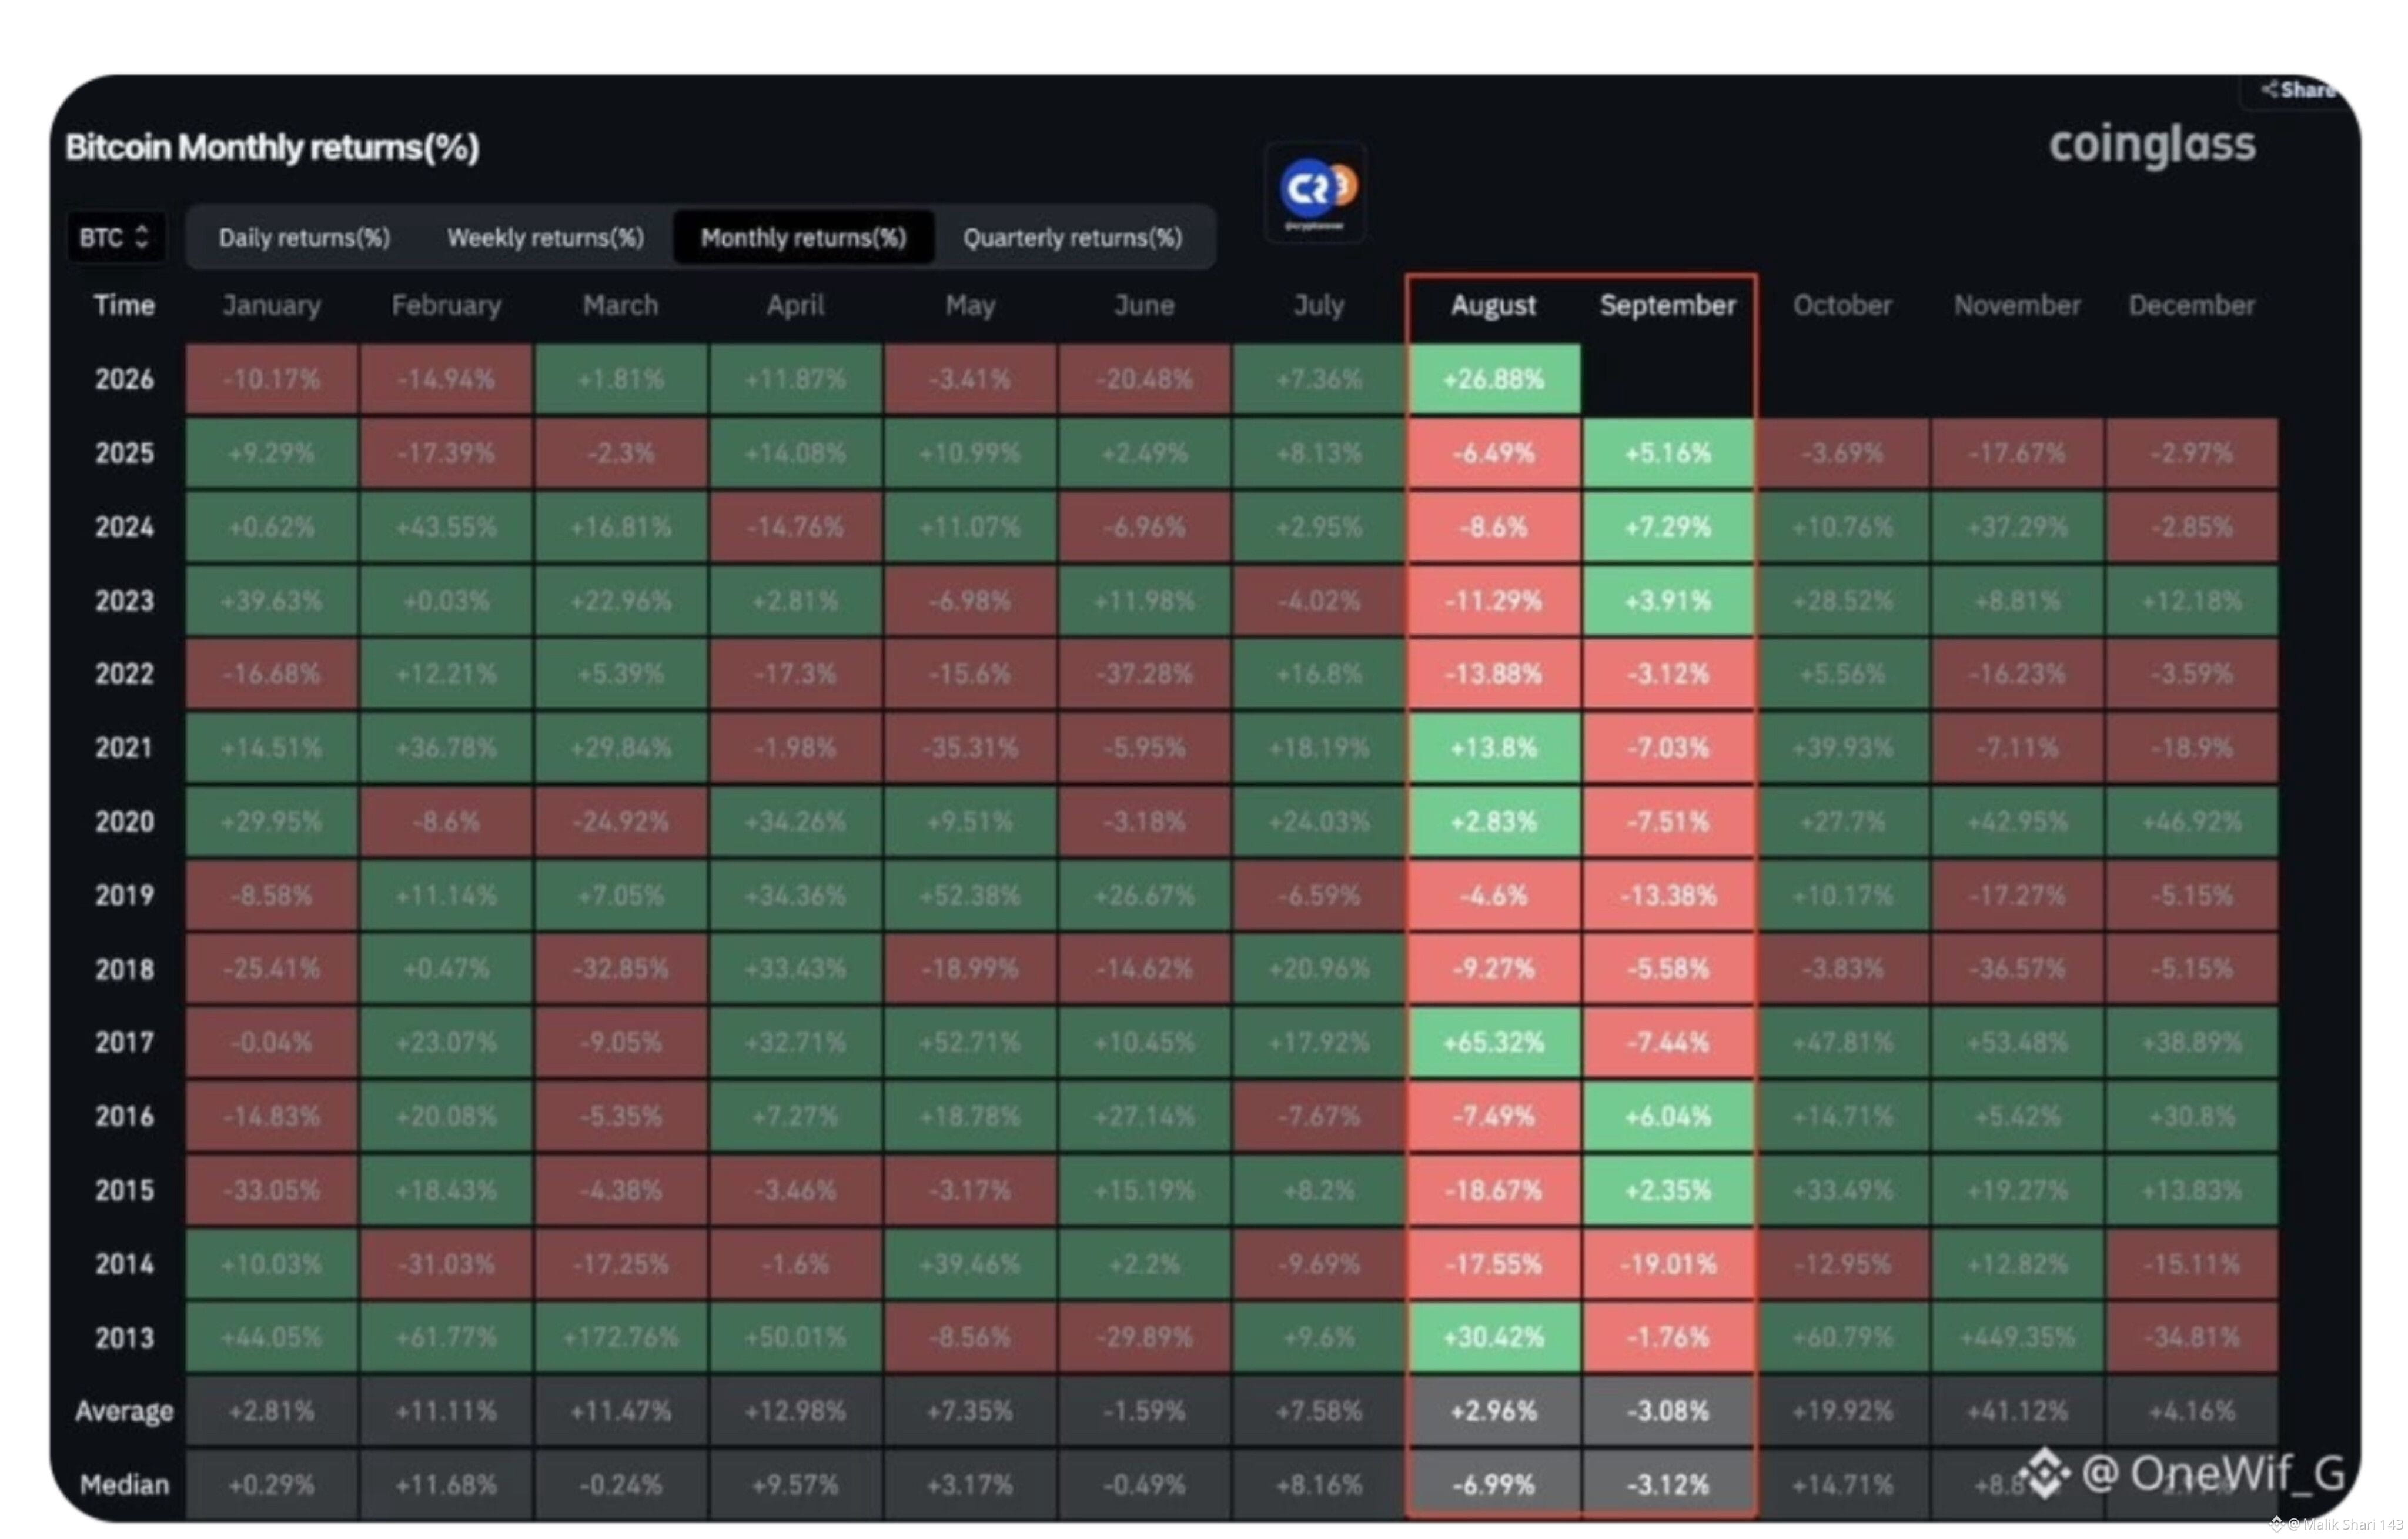Click the February column header
2408x1539 pixels.
click(446, 305)
